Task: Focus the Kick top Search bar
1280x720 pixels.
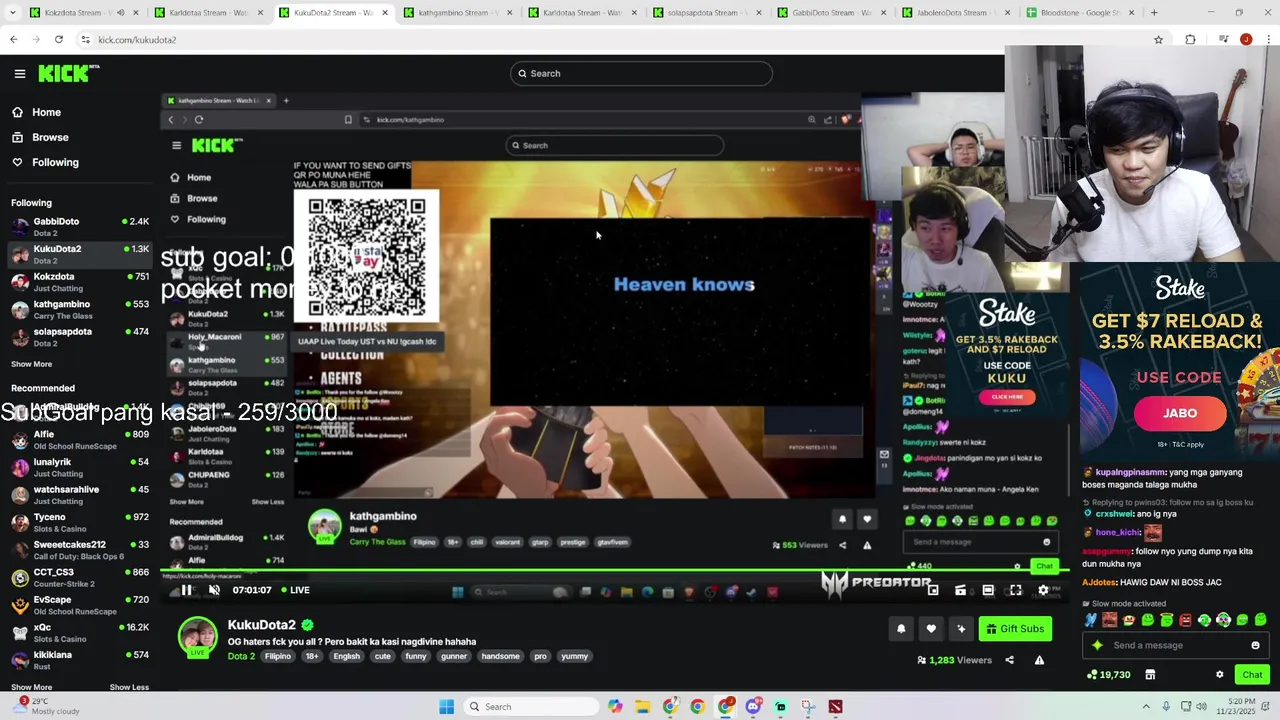Action: coord(641,73)
